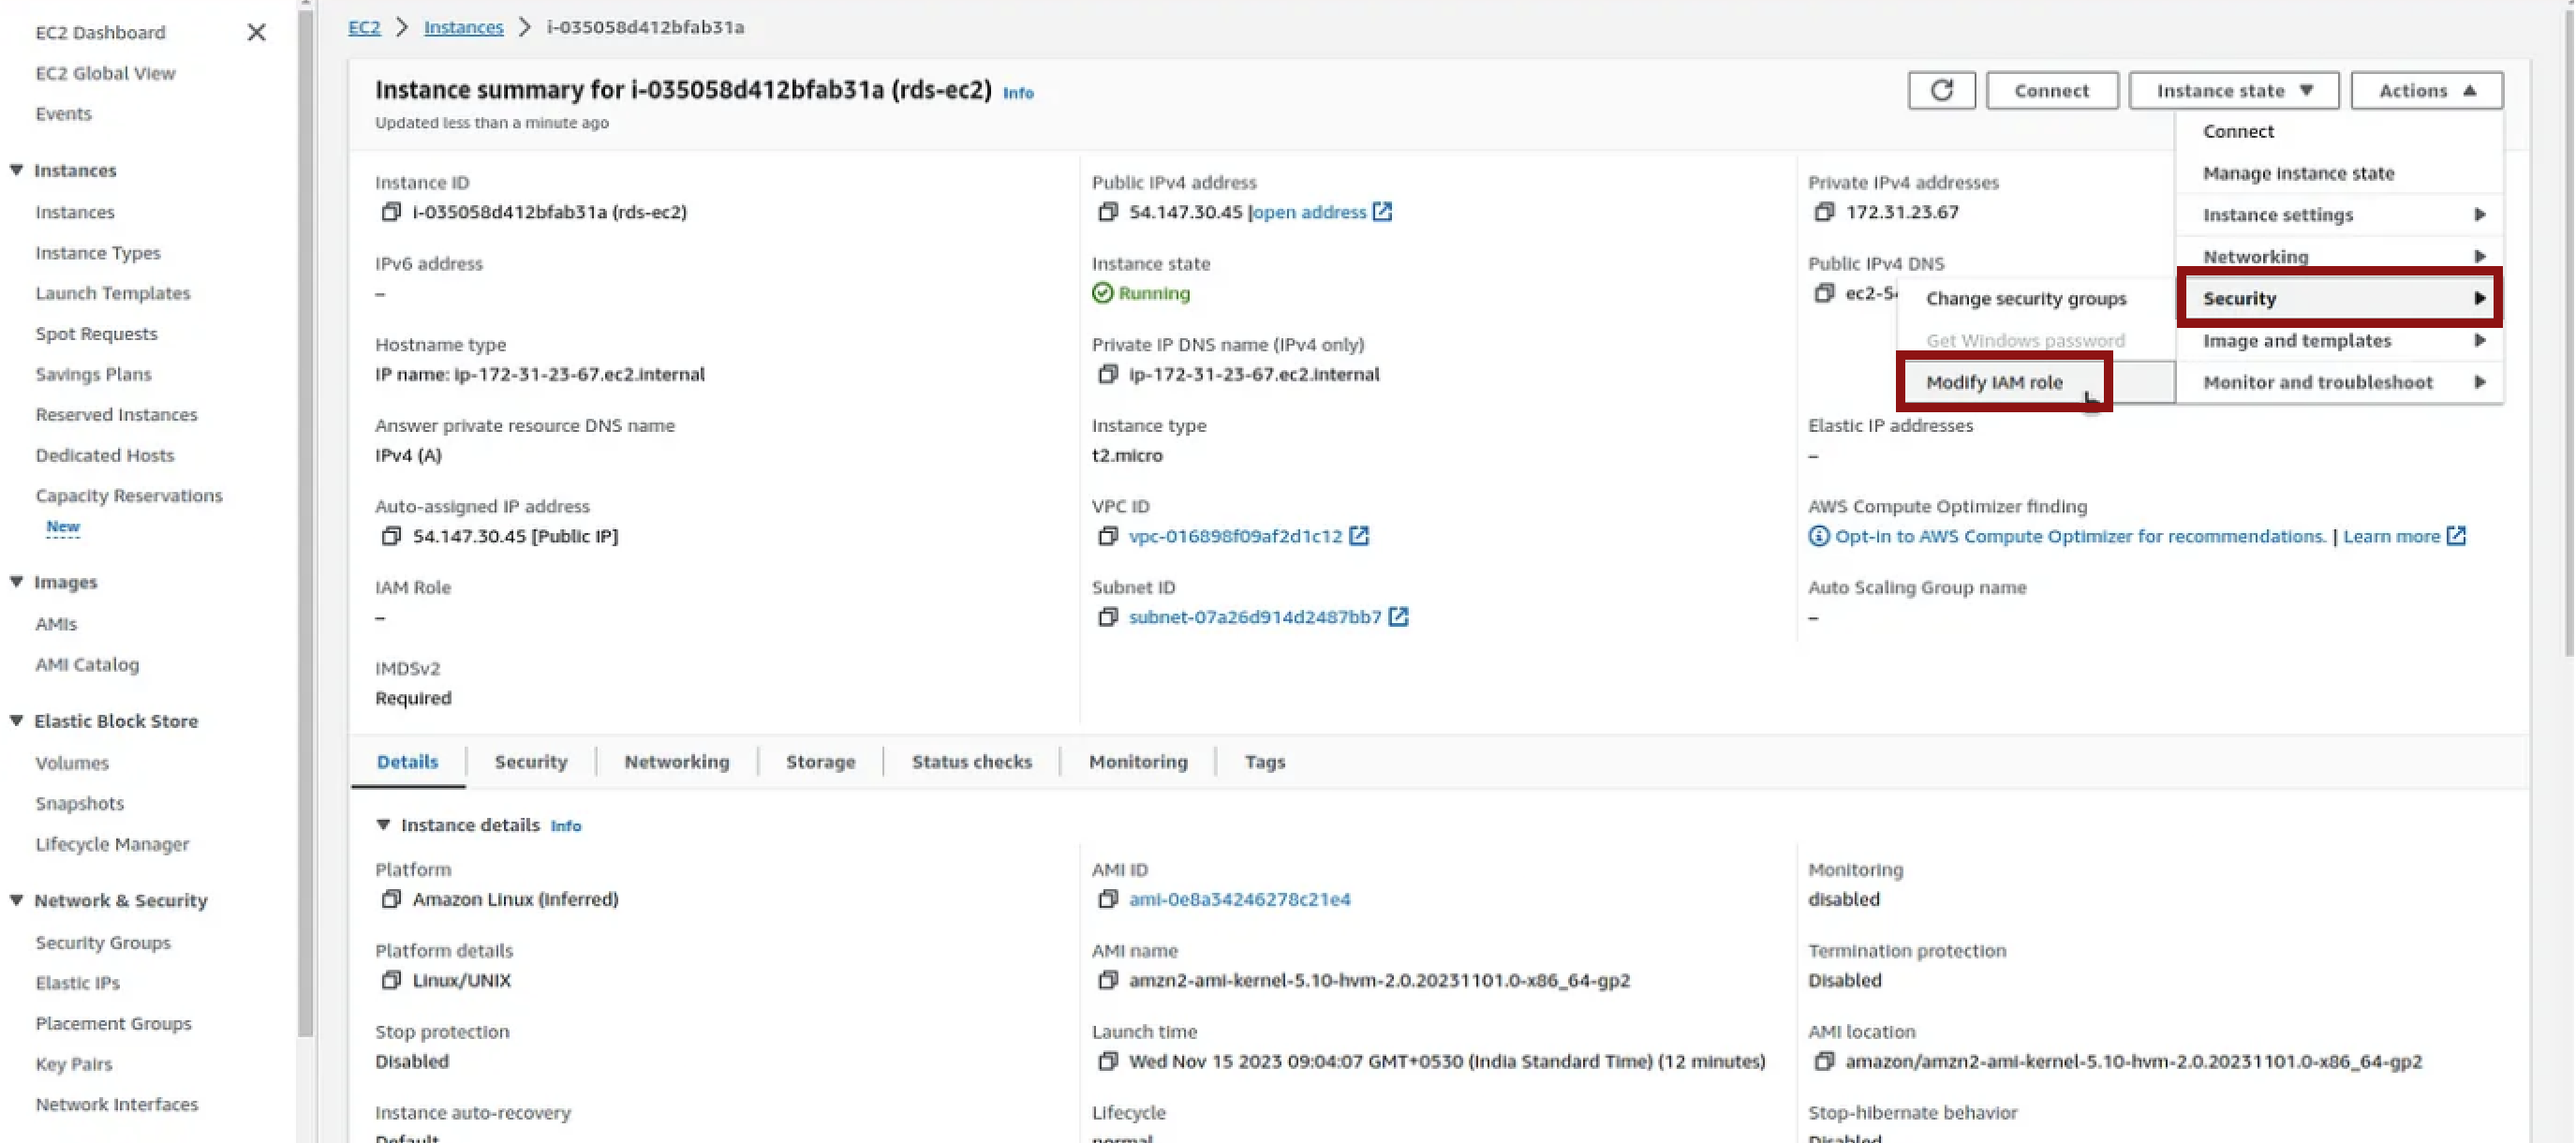Image resolution: width=2576 pixels, height=1143 pixels.
Task: Expand the Instance settings submenu
Action: [2339, 215]
